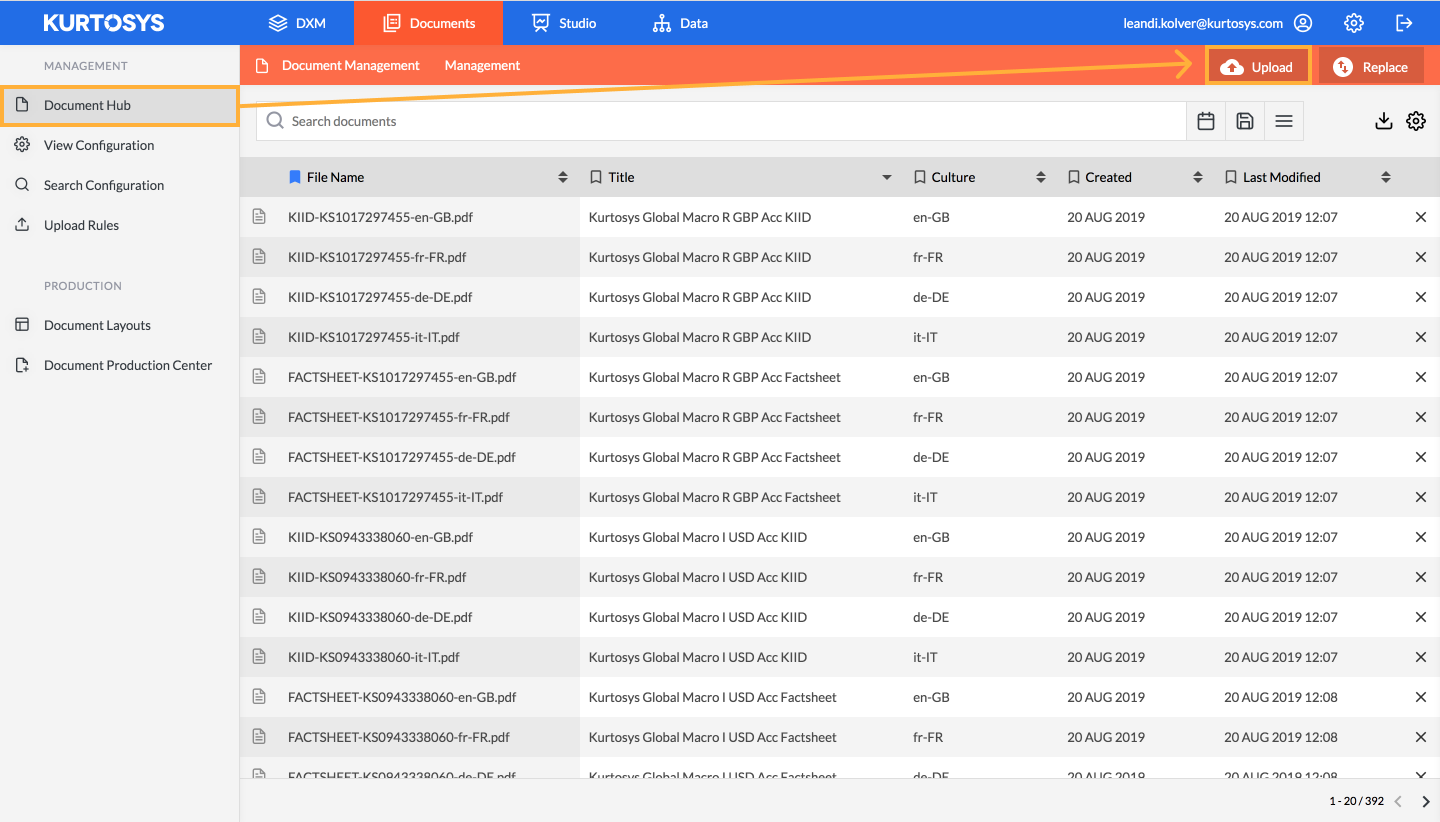Click file name KIID-KS0943338060-de-DE.pdf
The width and height of the screenshot is (1440, 822).
click(380, 617)
